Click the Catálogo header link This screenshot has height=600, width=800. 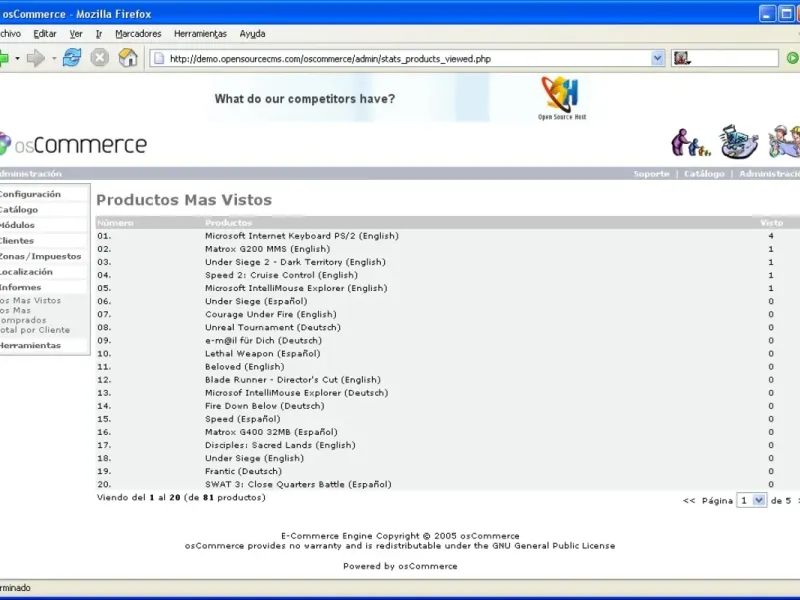click(704, 174)
